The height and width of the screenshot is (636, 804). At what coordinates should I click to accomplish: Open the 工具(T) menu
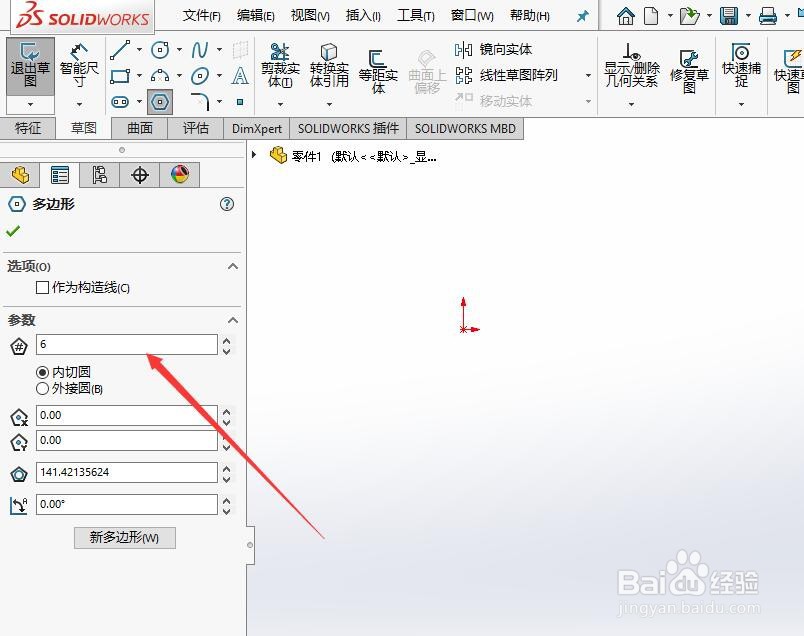pyautogui.click(x=416, y=16)
